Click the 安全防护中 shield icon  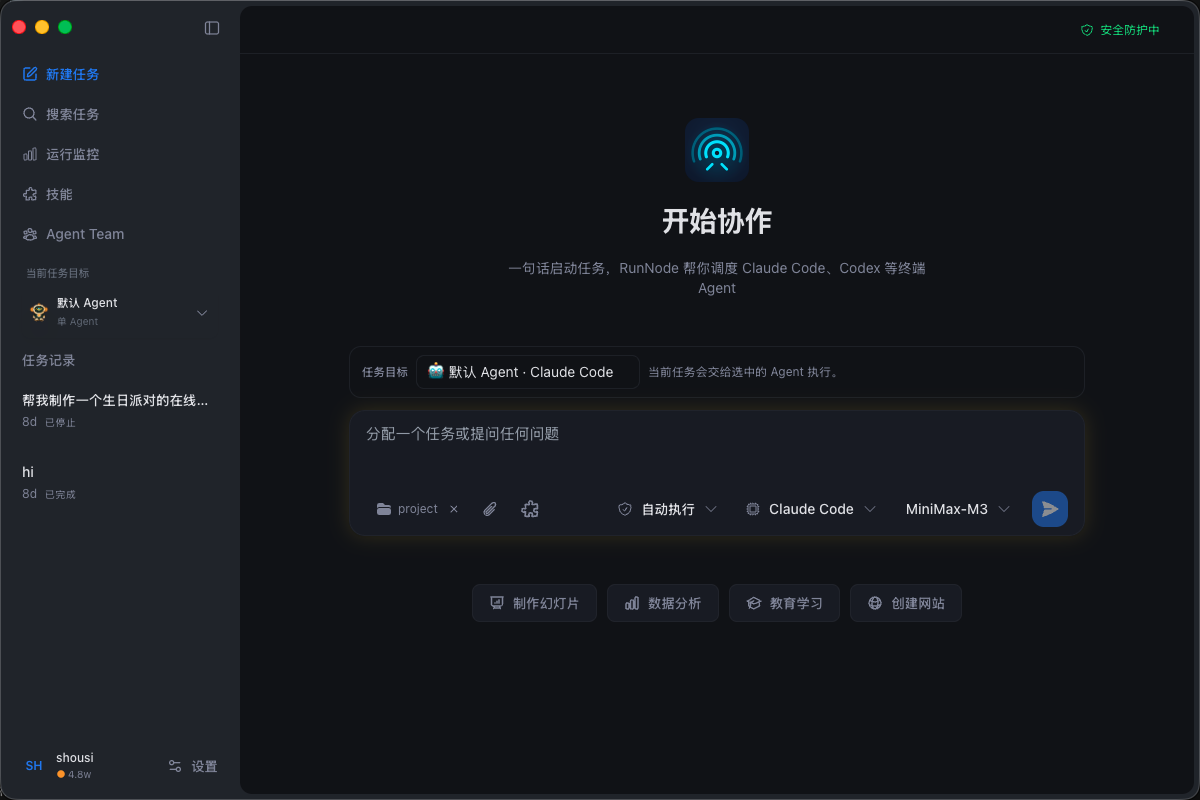[1087, 30]
